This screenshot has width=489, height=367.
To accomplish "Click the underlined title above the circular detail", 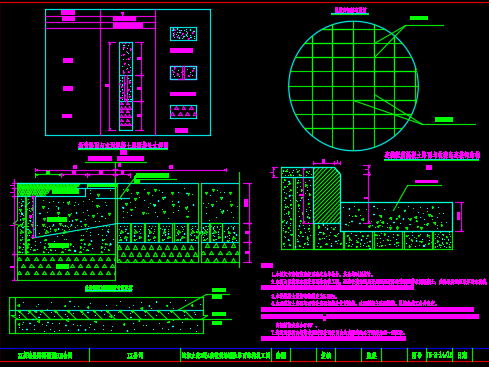I will click(350, 11).
